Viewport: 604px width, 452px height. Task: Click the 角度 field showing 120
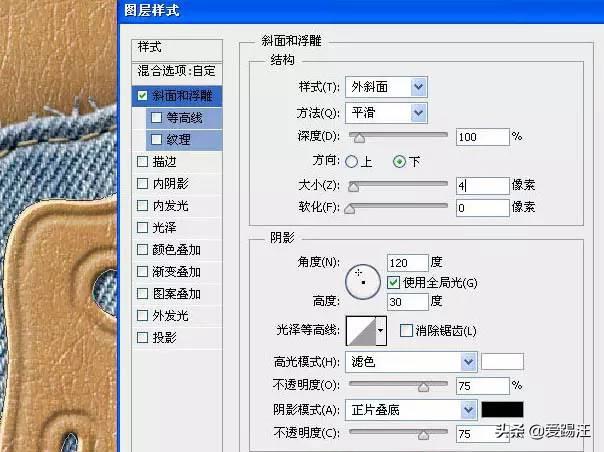(x=408, y=263)
